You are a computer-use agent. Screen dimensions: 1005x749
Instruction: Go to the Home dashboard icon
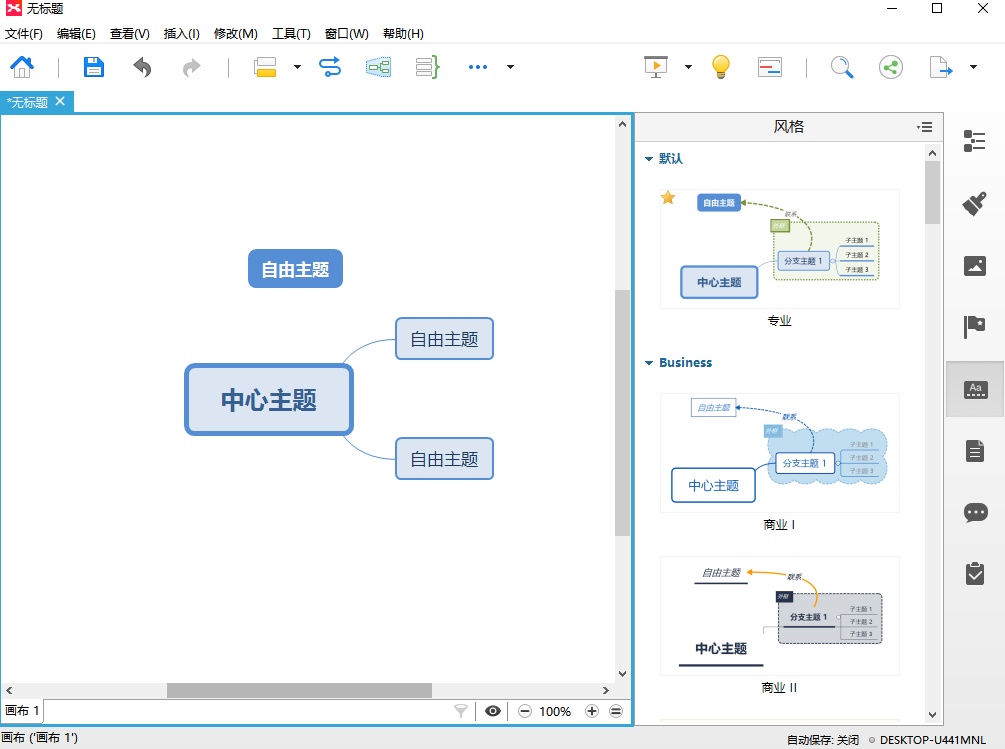click(x=22, y=67)
